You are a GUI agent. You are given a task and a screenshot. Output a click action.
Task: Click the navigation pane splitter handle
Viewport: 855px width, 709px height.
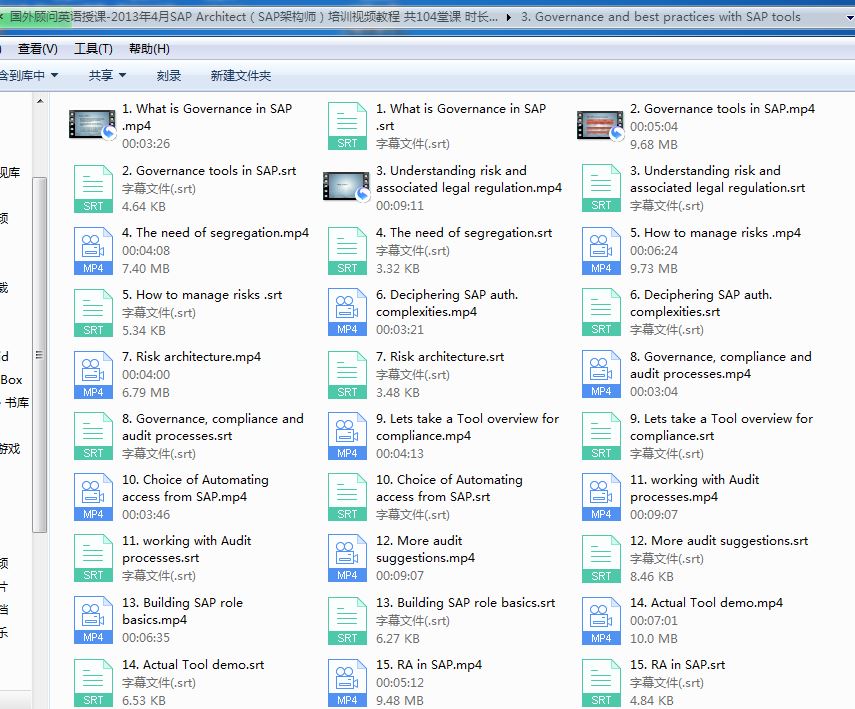(49, 401)
